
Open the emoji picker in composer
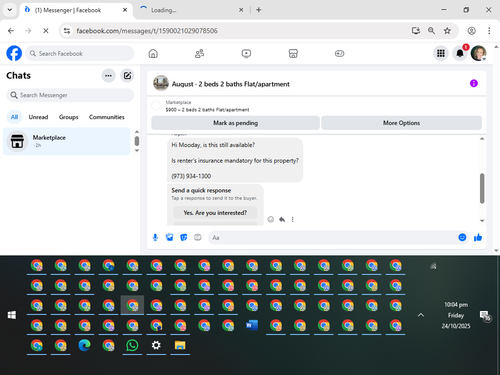(x=462, y=237)
